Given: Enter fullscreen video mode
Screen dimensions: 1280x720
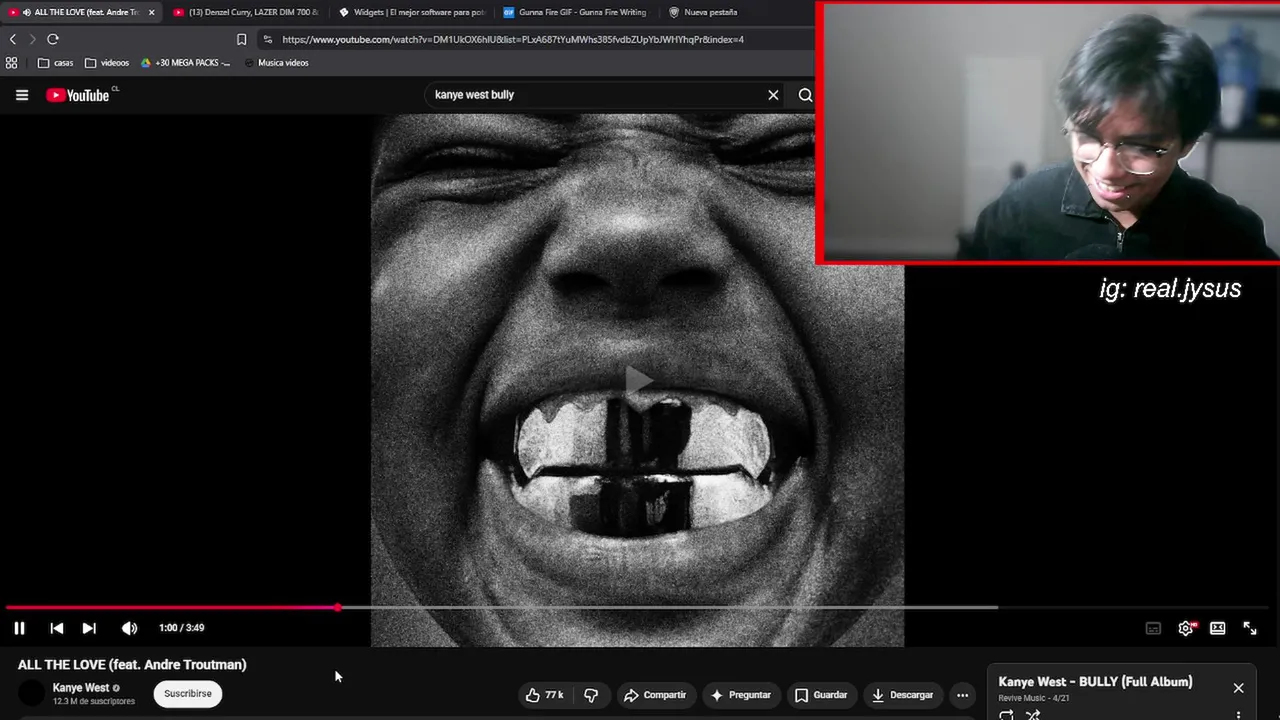Looking at the screenshot, I should pyautogui.click(x=1250, y=628).
